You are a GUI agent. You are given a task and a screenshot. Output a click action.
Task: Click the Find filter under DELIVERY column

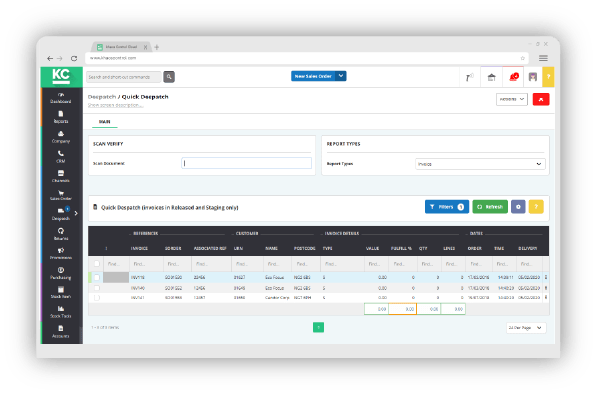[529, 264]
